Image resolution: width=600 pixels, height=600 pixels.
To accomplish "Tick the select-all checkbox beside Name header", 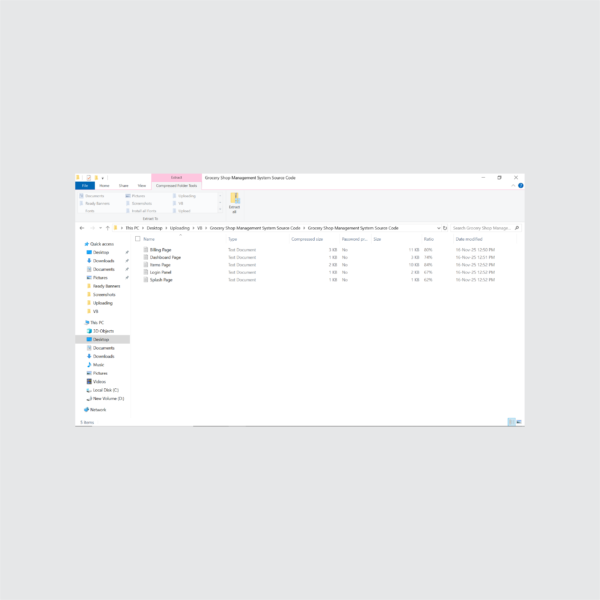I will 138,239.
